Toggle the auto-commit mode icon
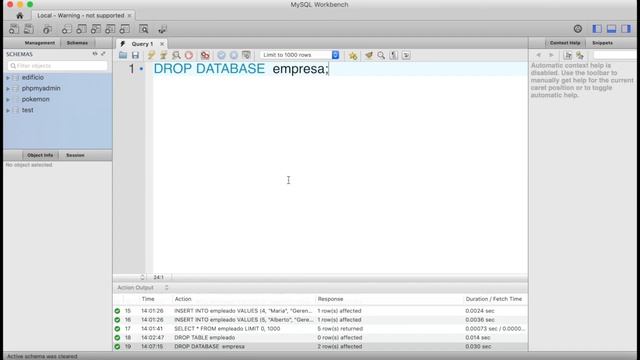The image size is (640, 360). click(x=246, y=55)
